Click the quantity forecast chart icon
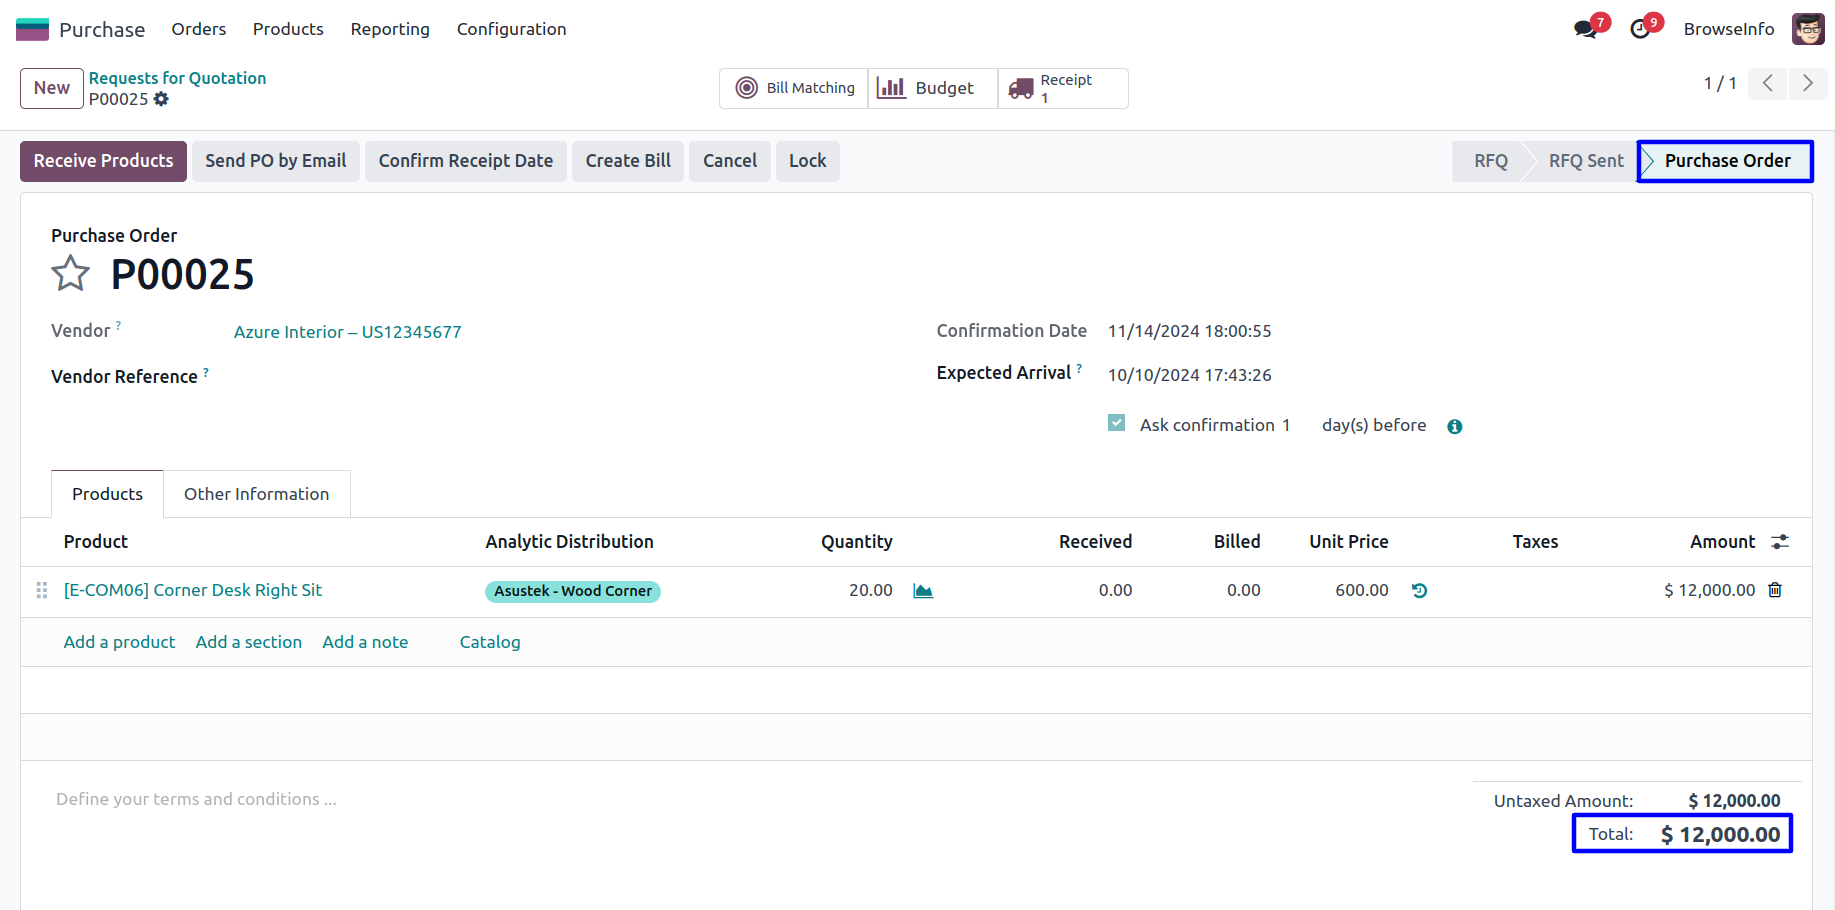The image size is (1835, 910). coord(923,591)
